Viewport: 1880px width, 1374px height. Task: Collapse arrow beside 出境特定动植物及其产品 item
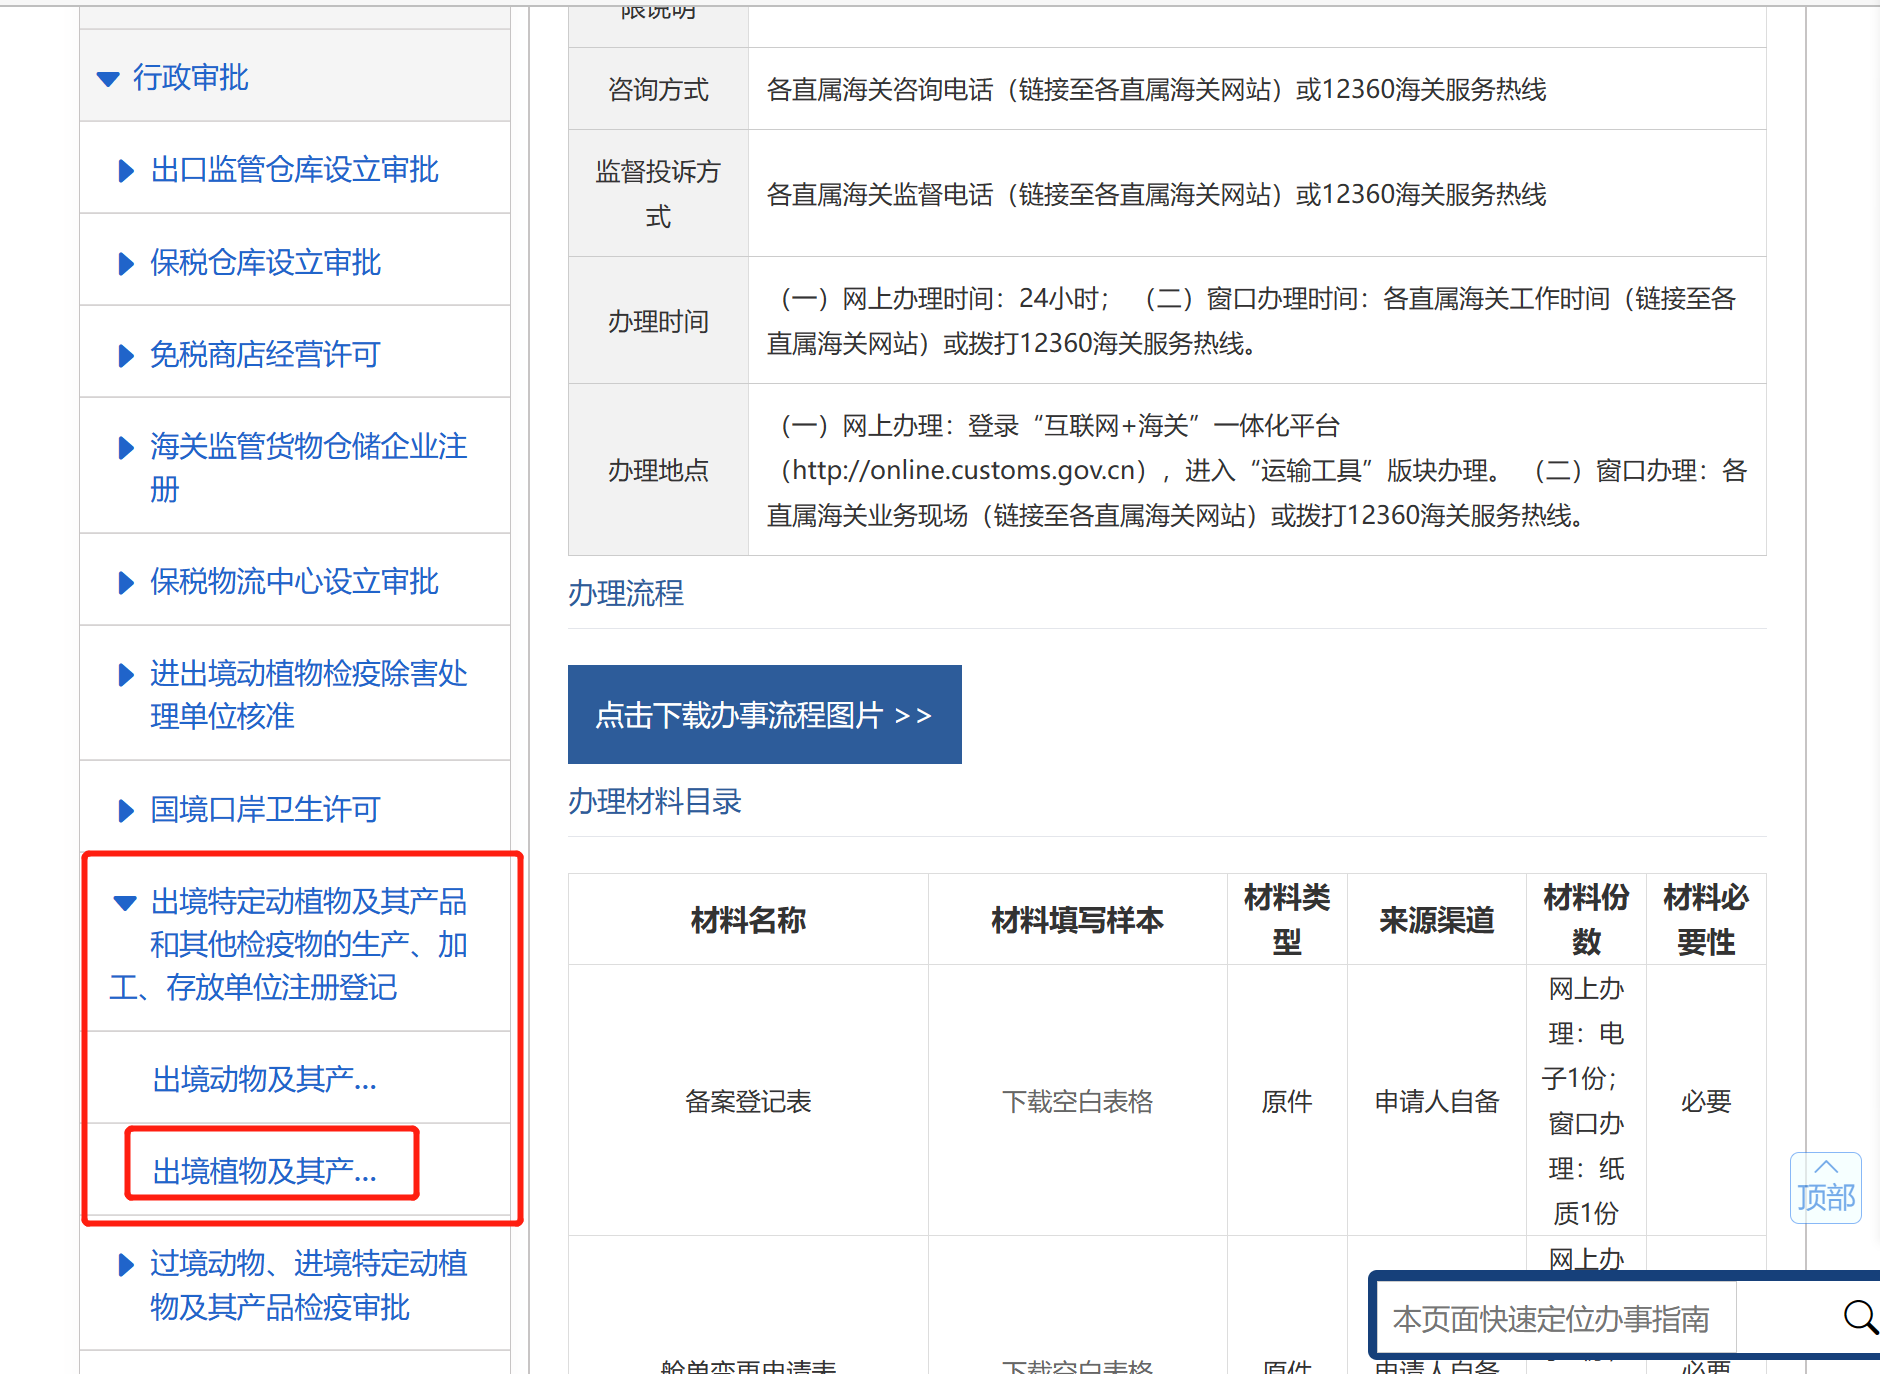pyautogui.click(x=125, y=903)
